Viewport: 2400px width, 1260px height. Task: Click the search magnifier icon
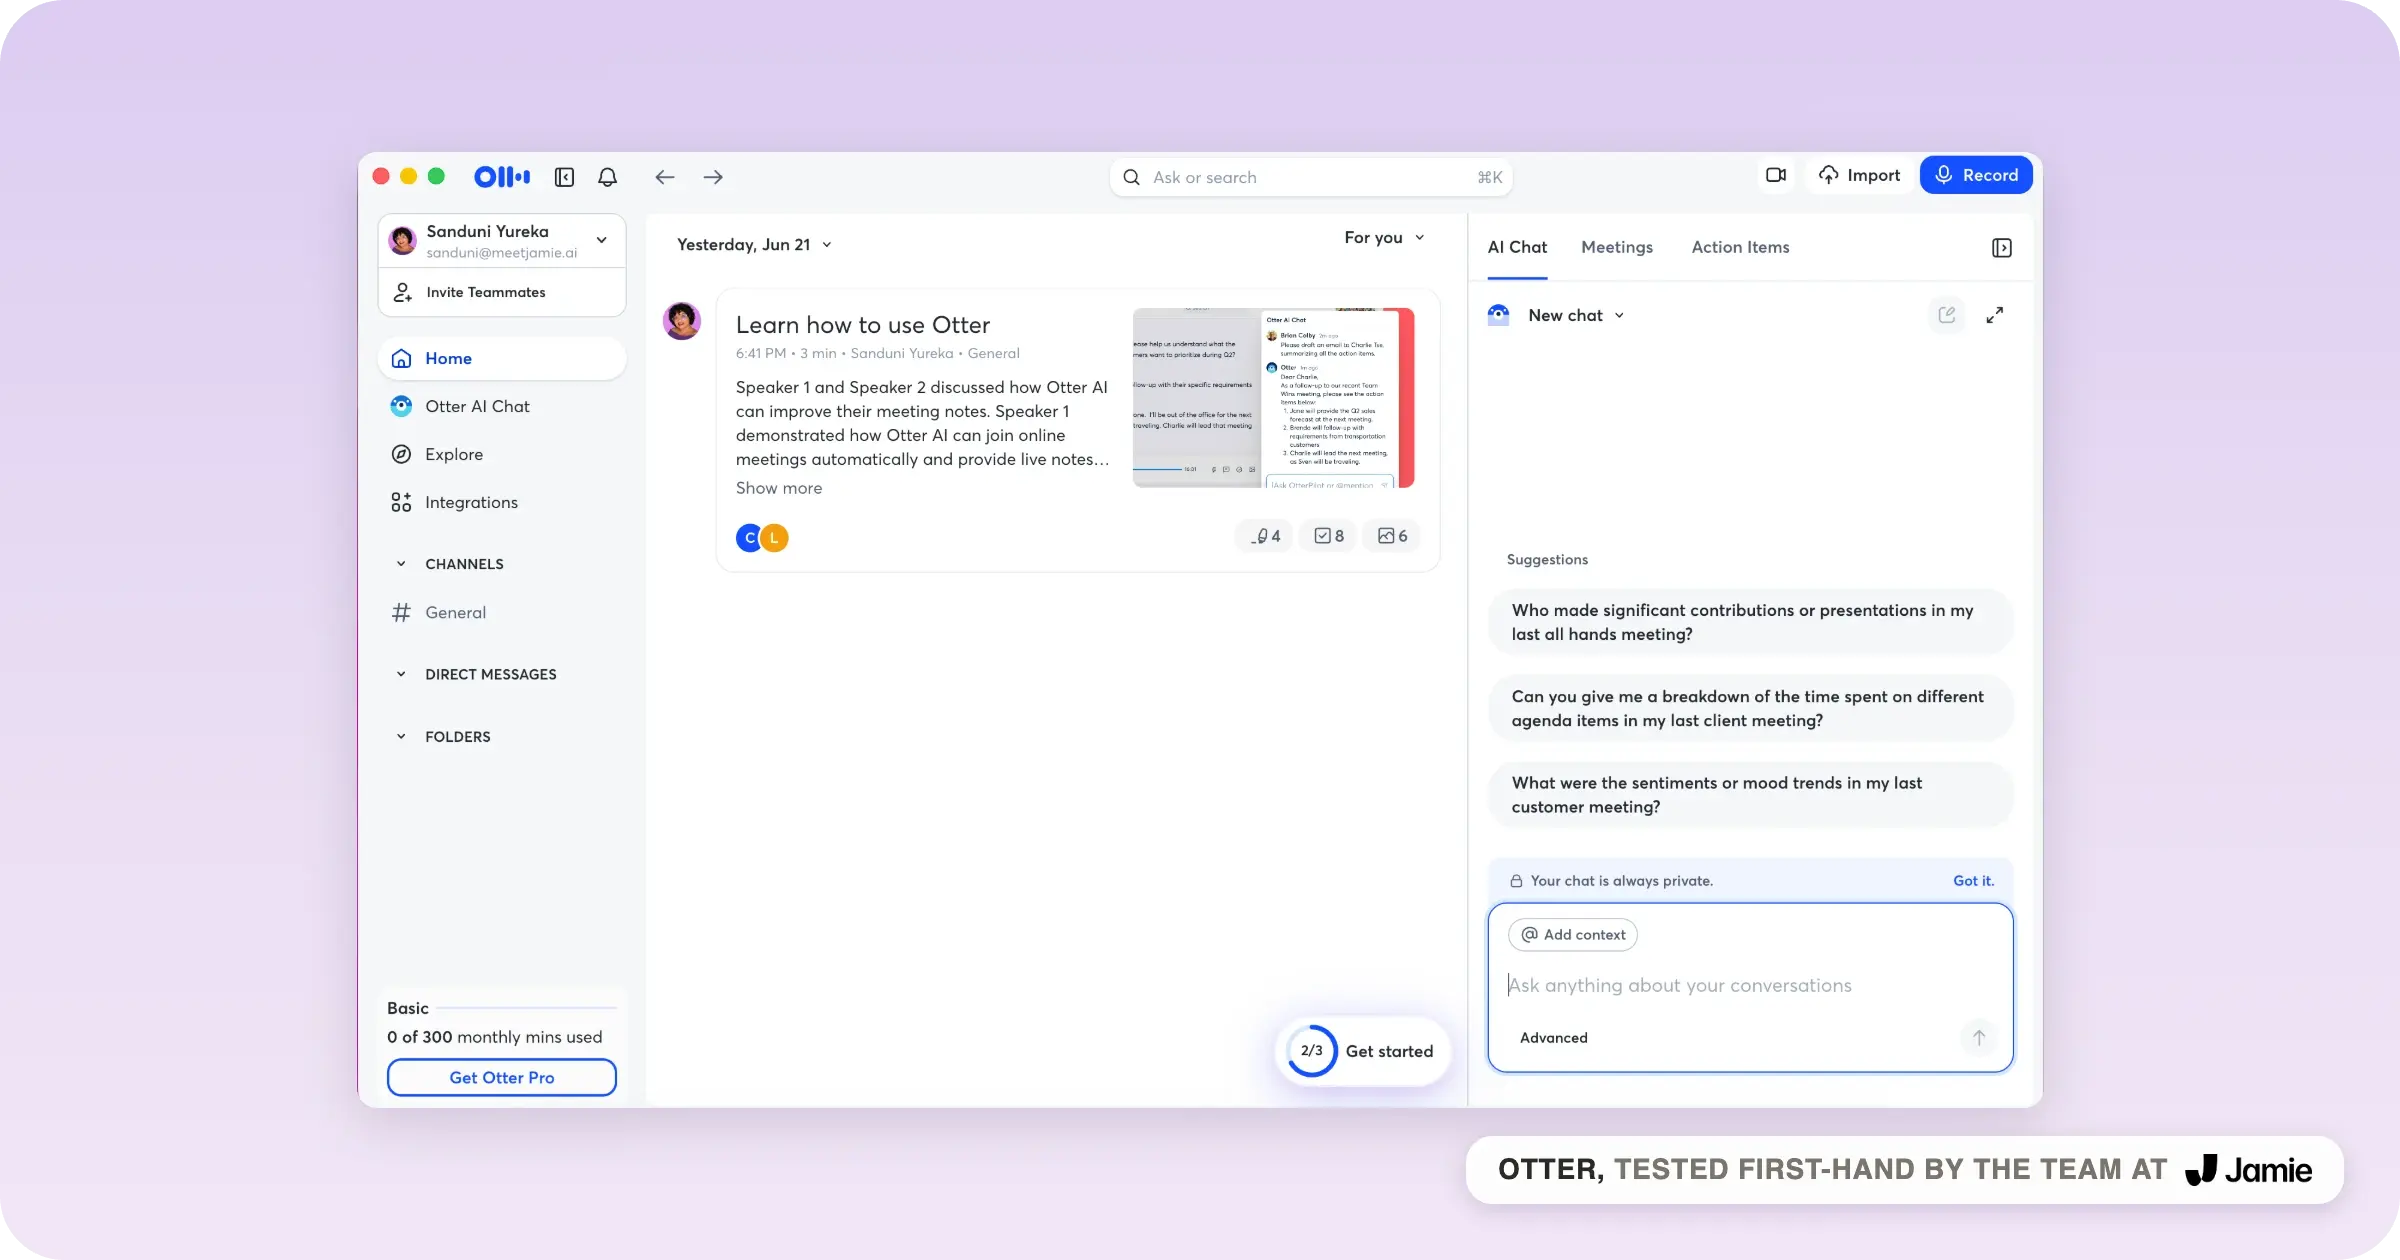[1131, 177]
